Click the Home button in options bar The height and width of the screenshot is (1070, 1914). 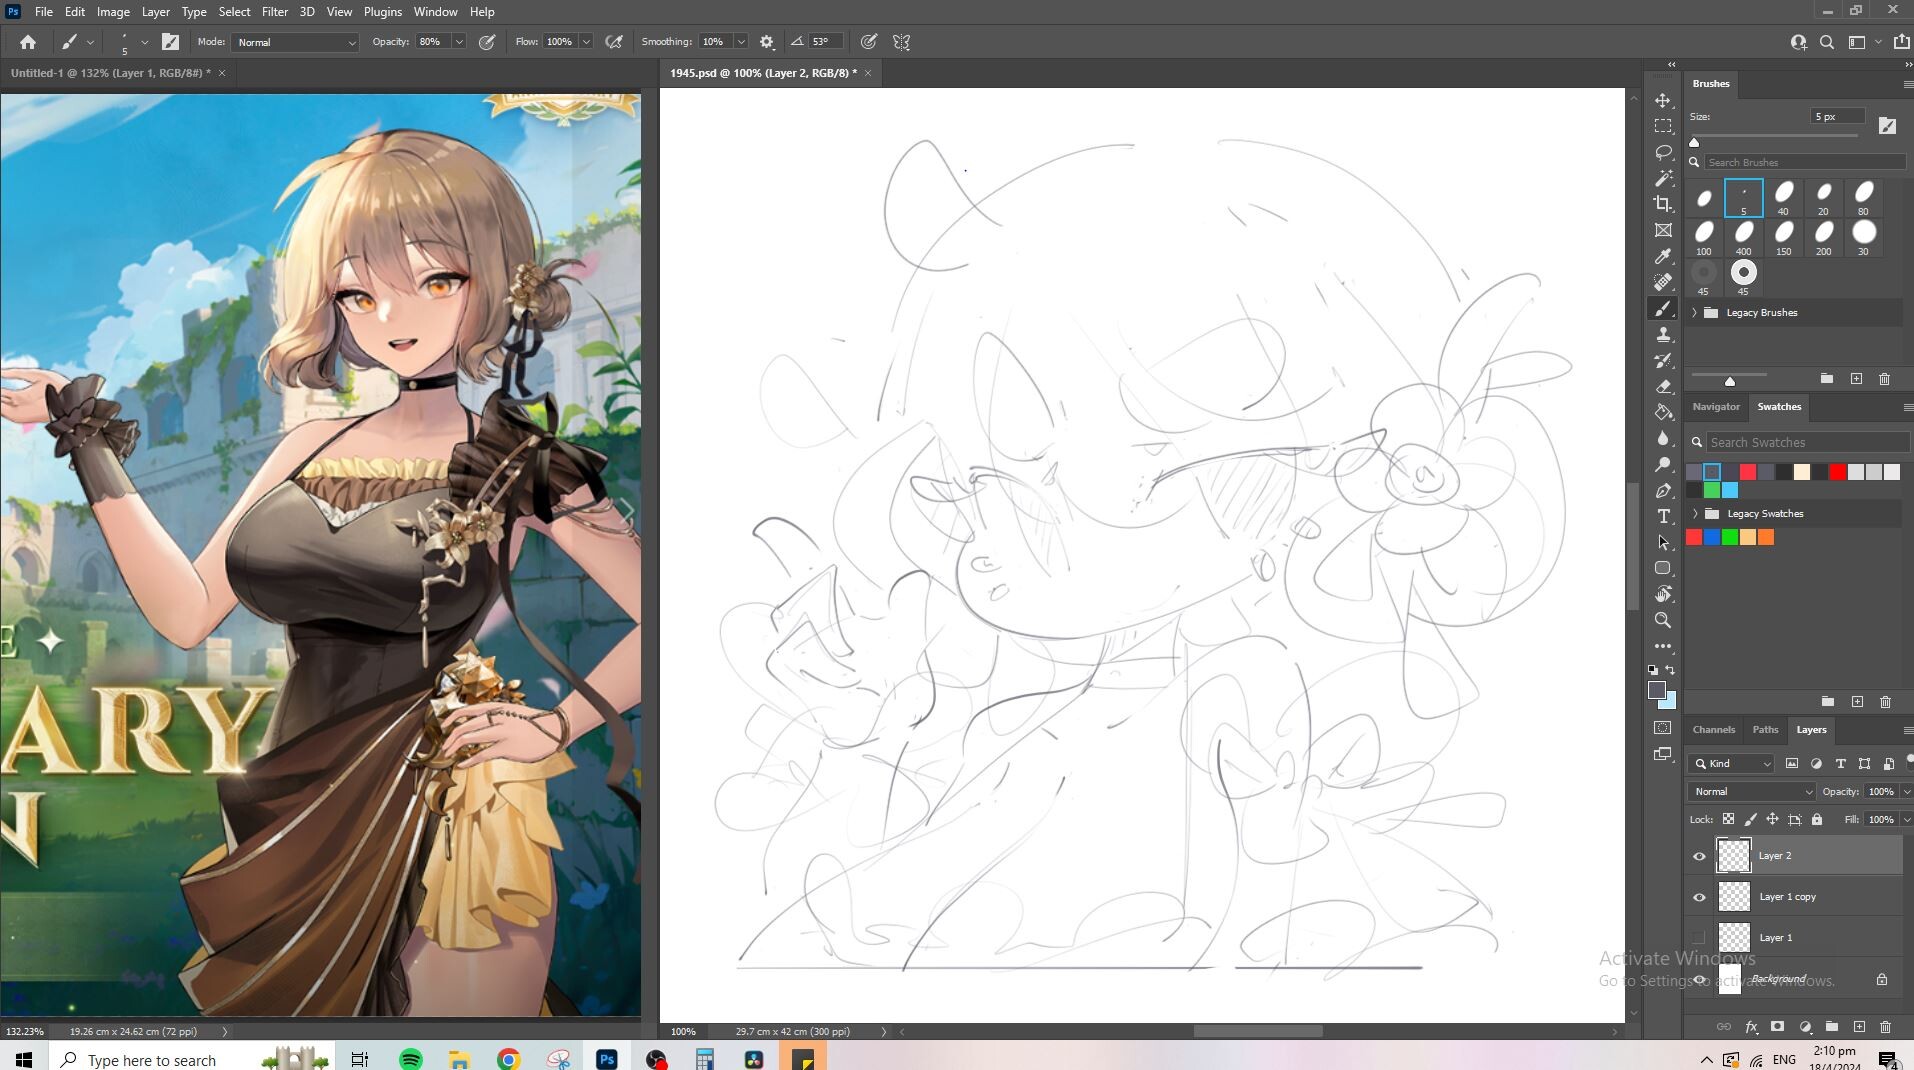click(28, 42)
